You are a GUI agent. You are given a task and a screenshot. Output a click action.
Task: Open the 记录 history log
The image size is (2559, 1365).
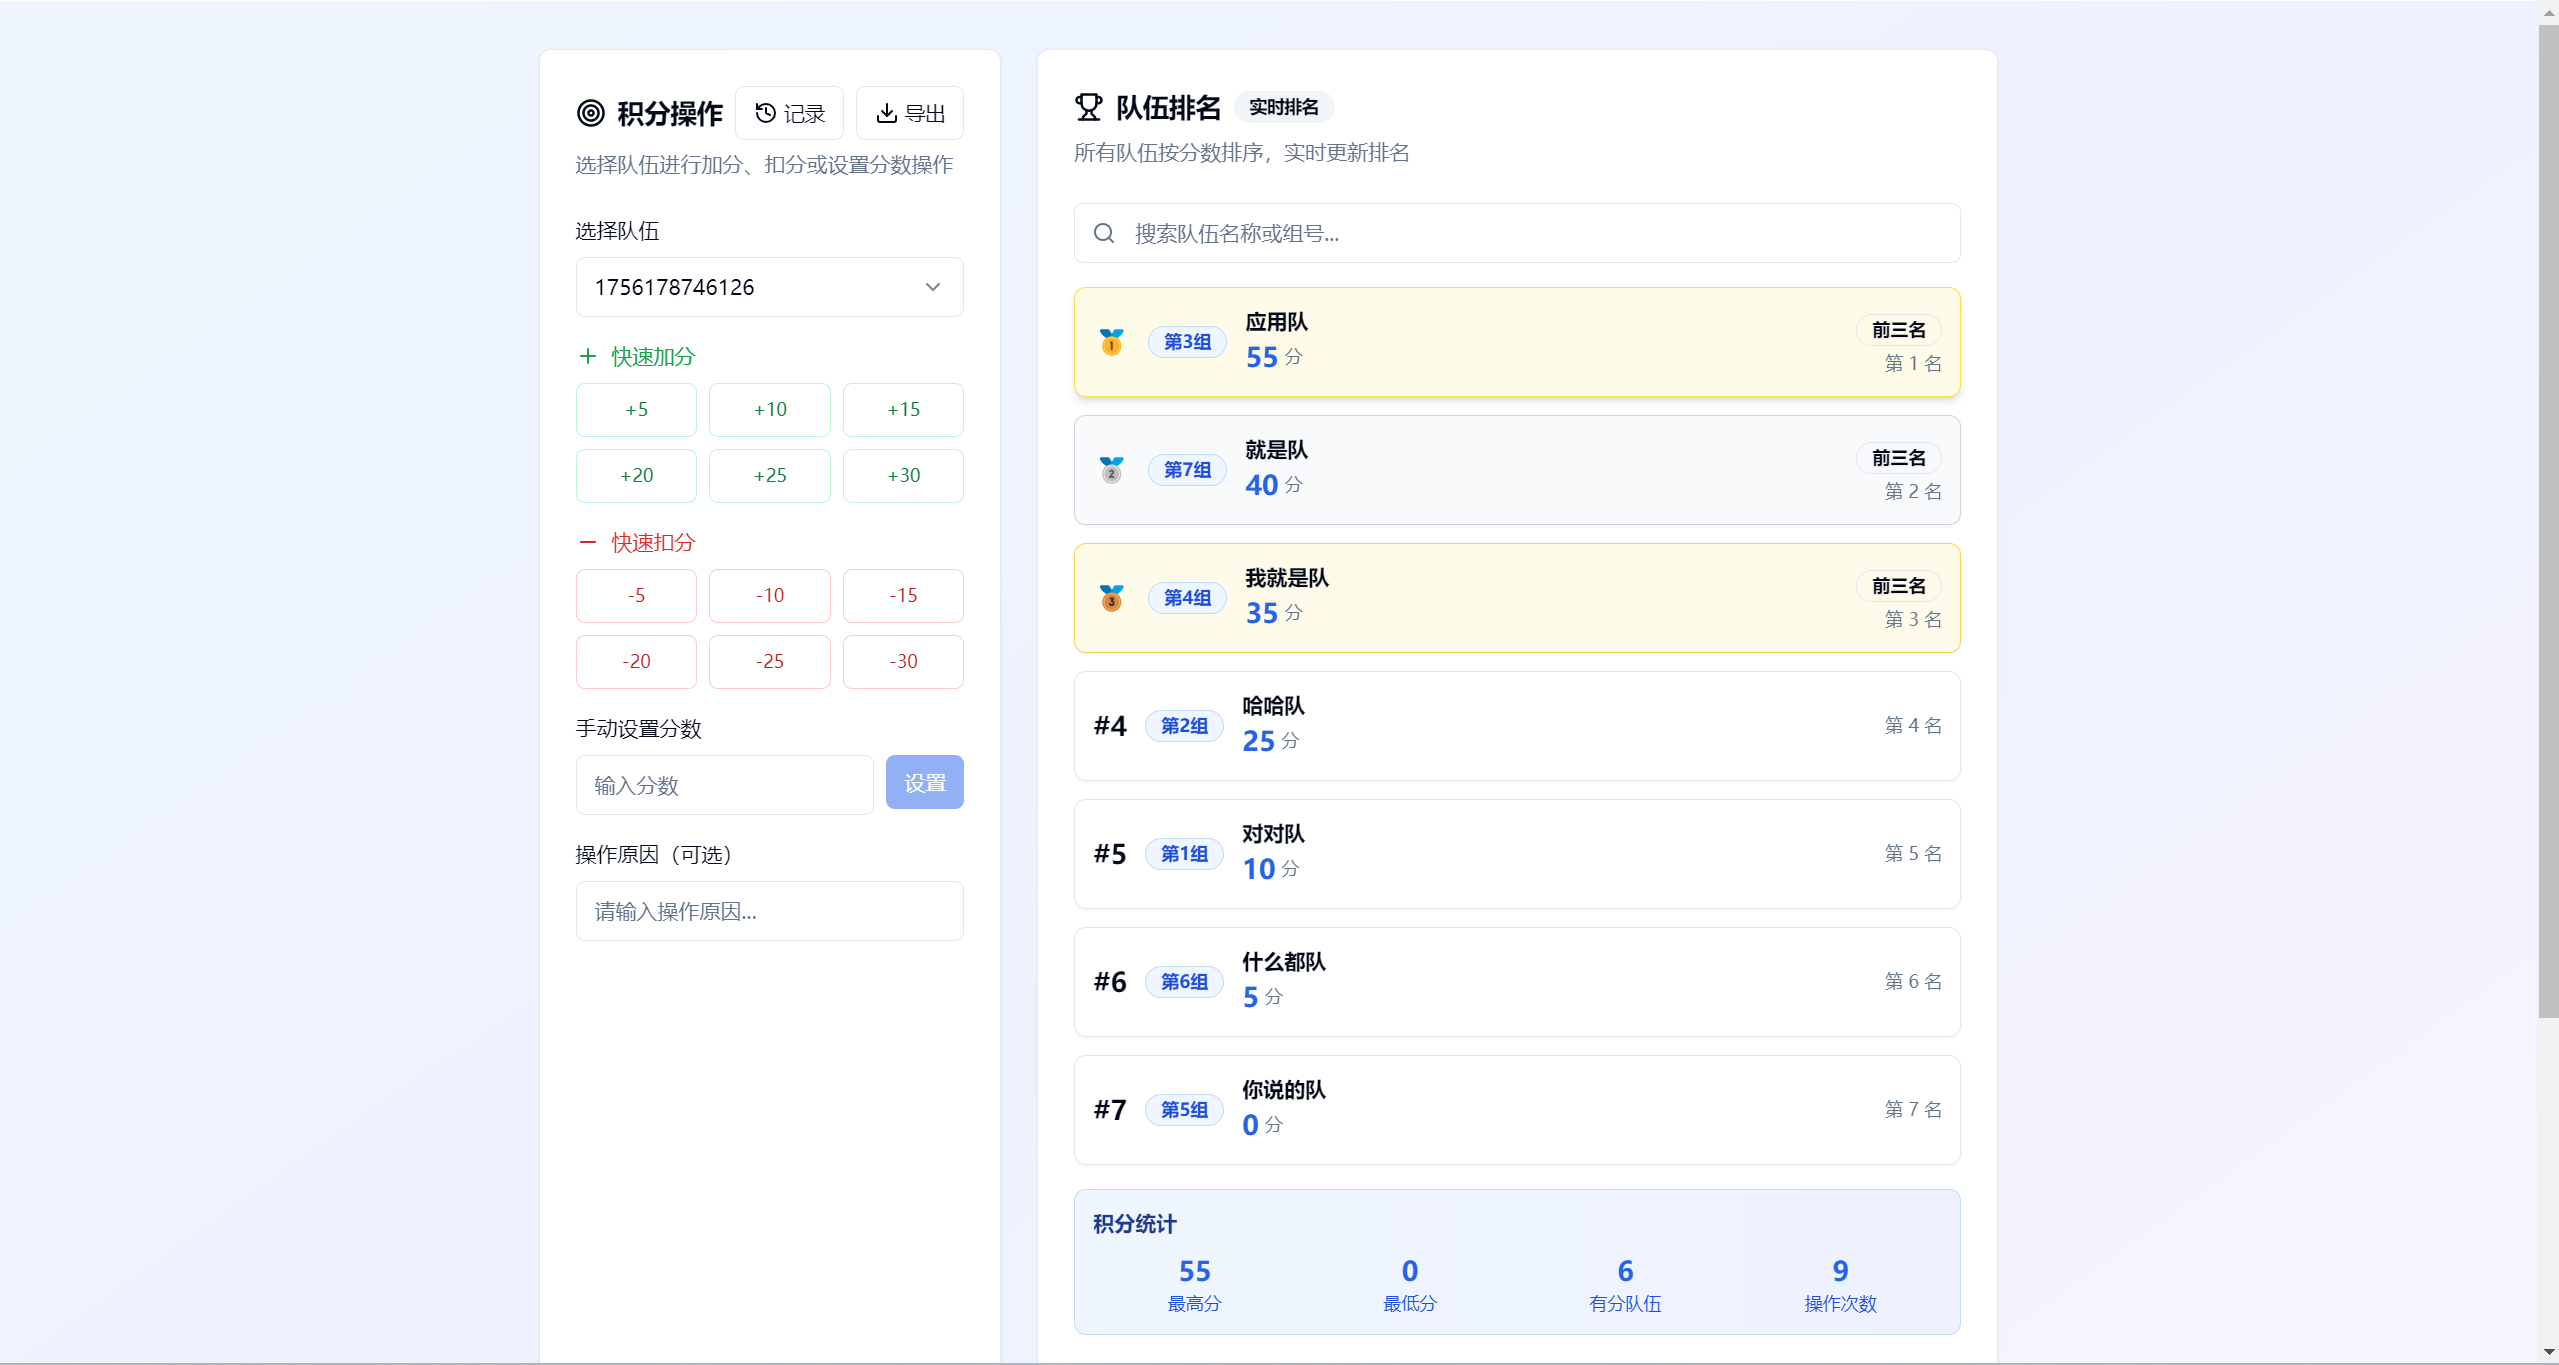789,113
